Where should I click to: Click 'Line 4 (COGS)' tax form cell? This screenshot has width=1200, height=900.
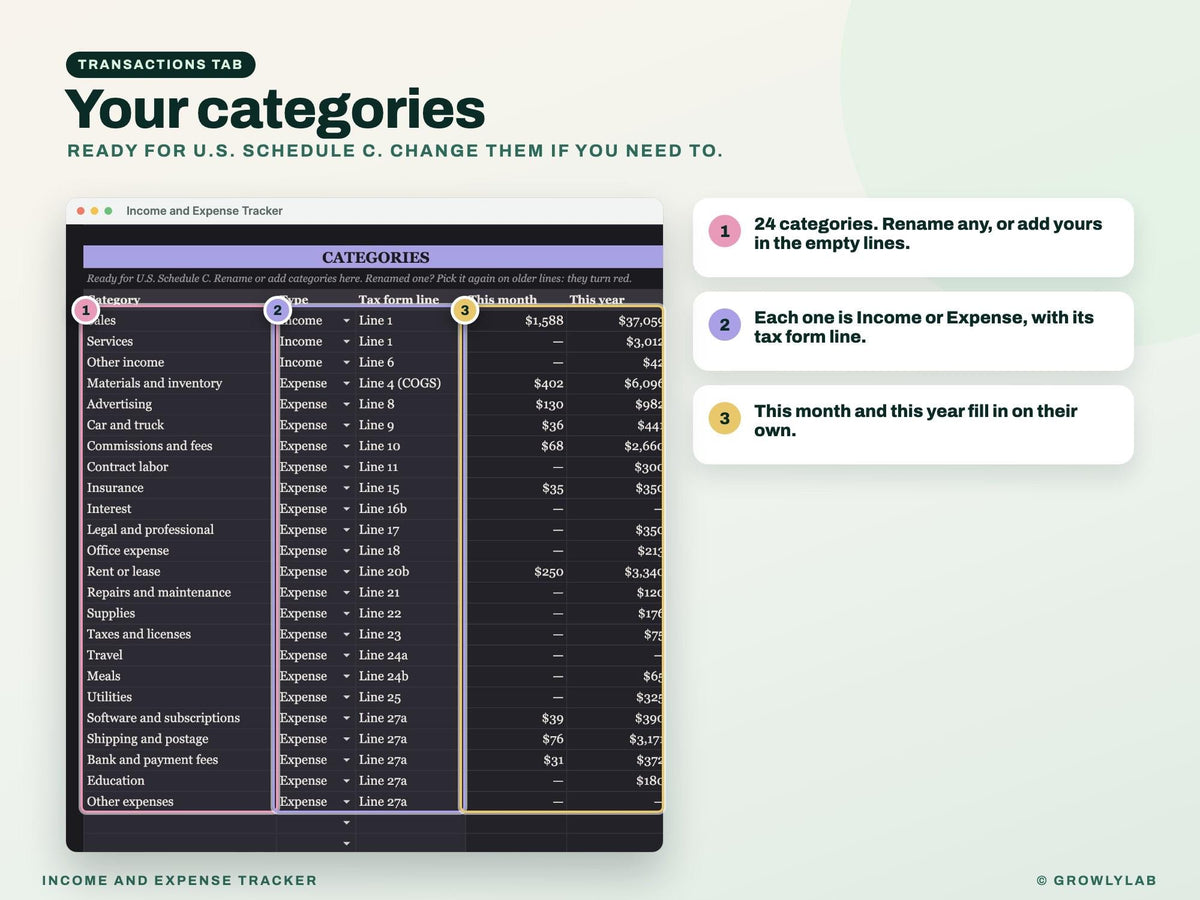point(400,383)
